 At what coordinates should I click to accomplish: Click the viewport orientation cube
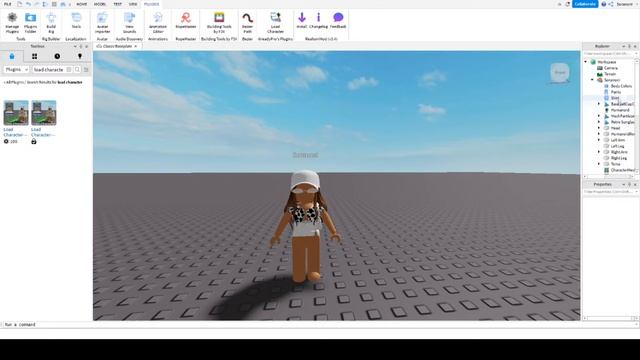pyautogui.click(x=560, y=73)
